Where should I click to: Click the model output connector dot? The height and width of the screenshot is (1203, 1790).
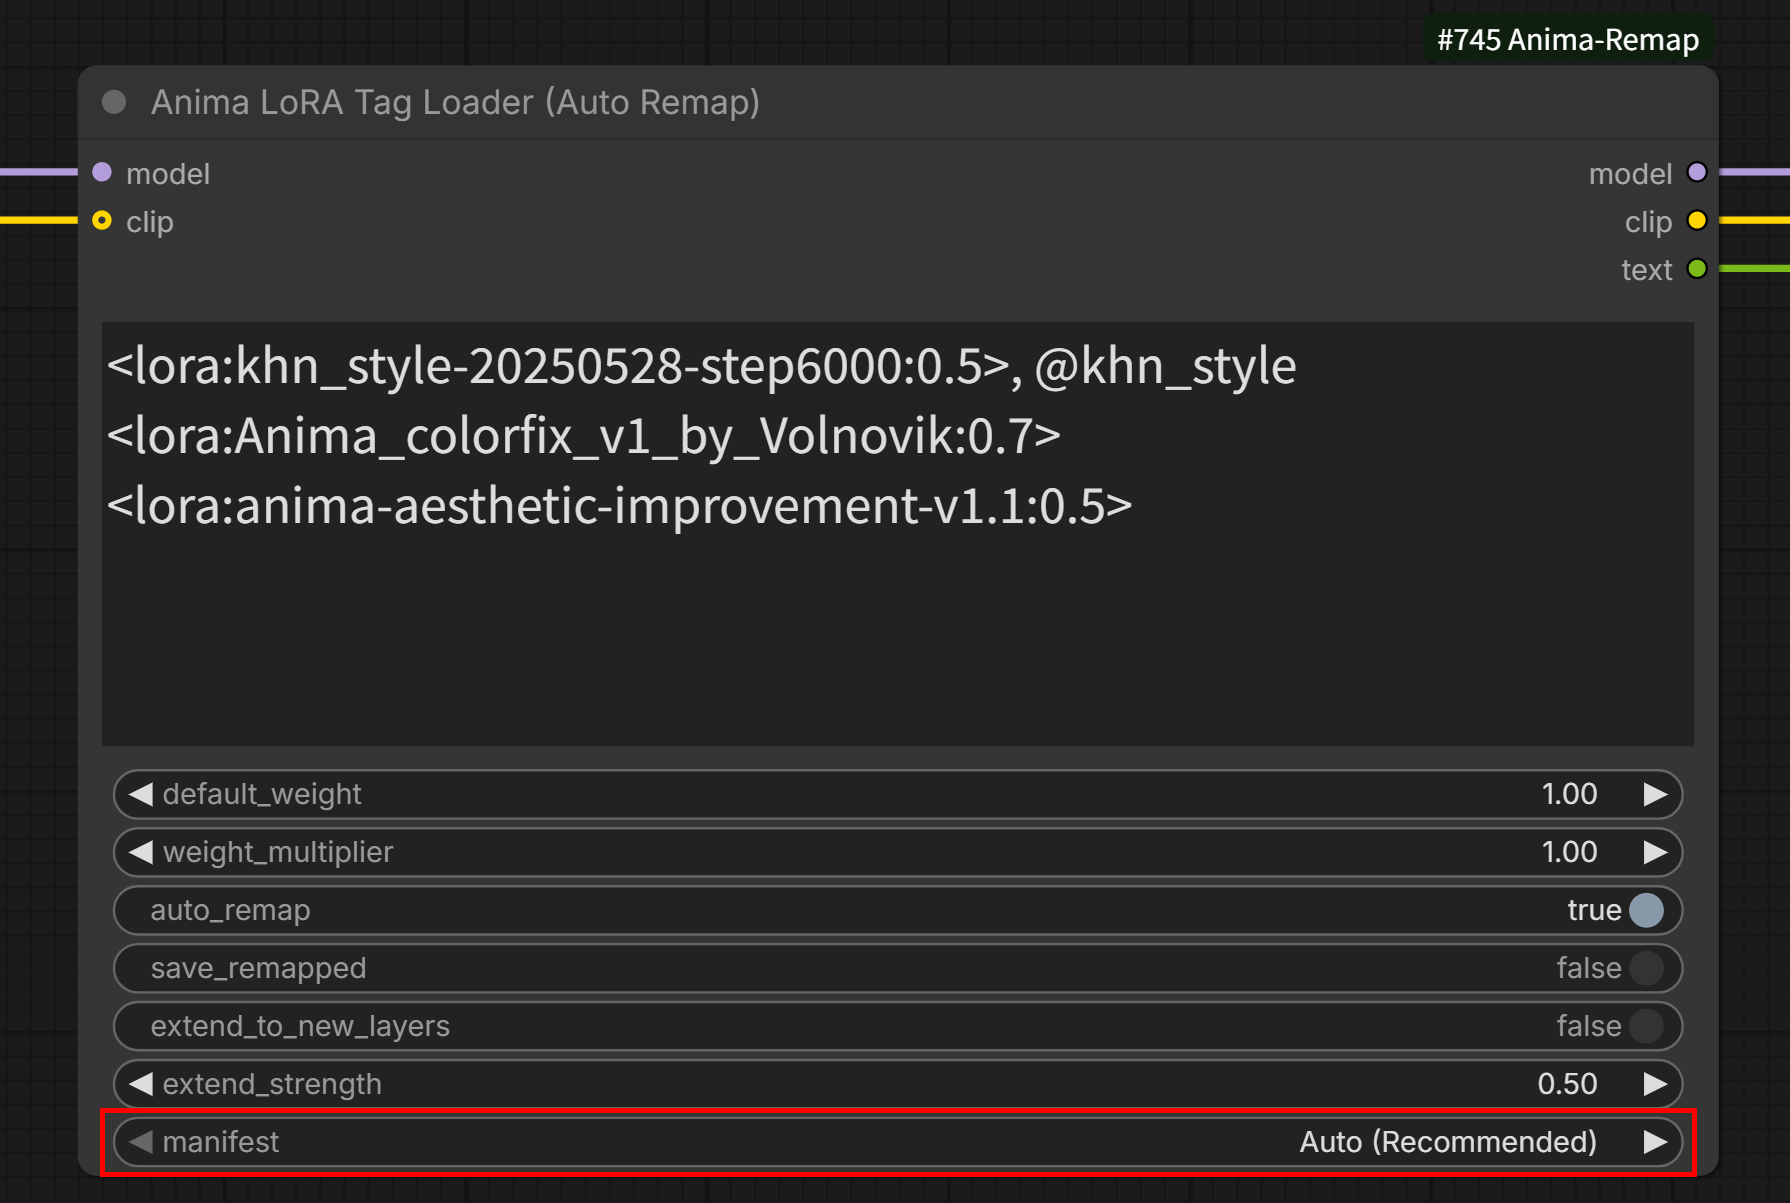tap(1697, 172)
